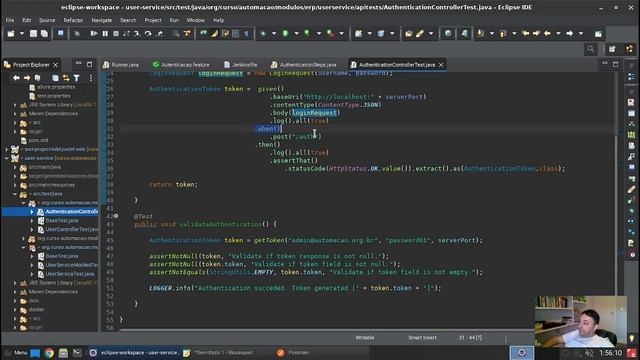Viewport: 640px width, 360px height.
Task: Open the Back navigation history dropdown
Action: 558,33
